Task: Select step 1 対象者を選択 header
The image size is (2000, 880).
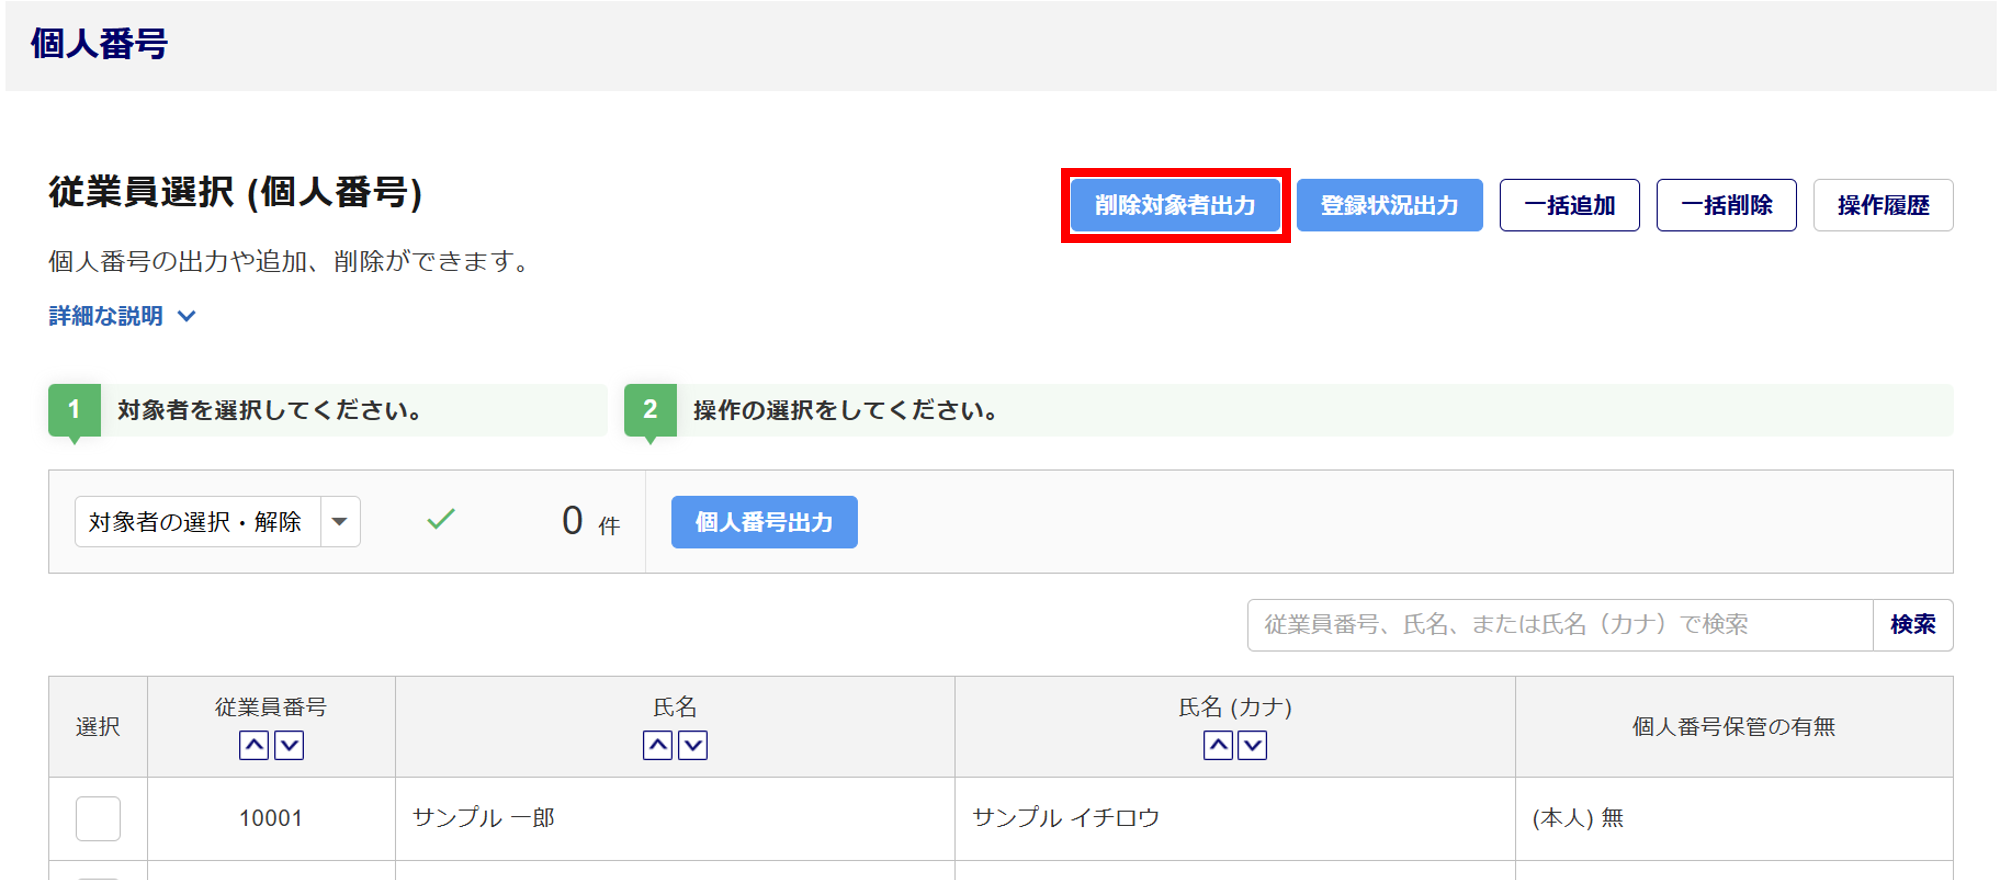Action: tap(270, 410)
